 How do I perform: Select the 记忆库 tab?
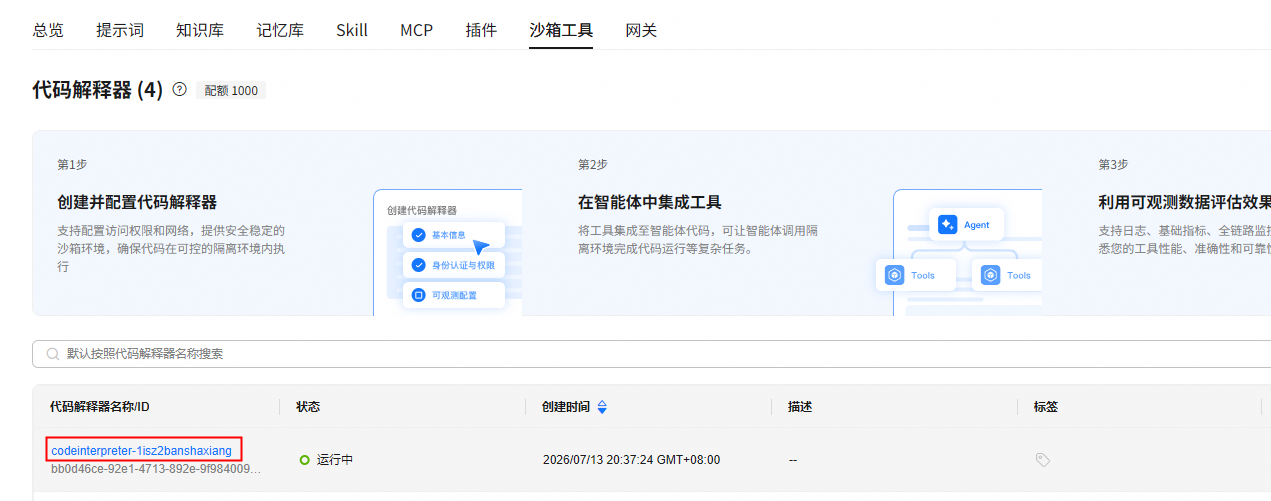(280, 30)
